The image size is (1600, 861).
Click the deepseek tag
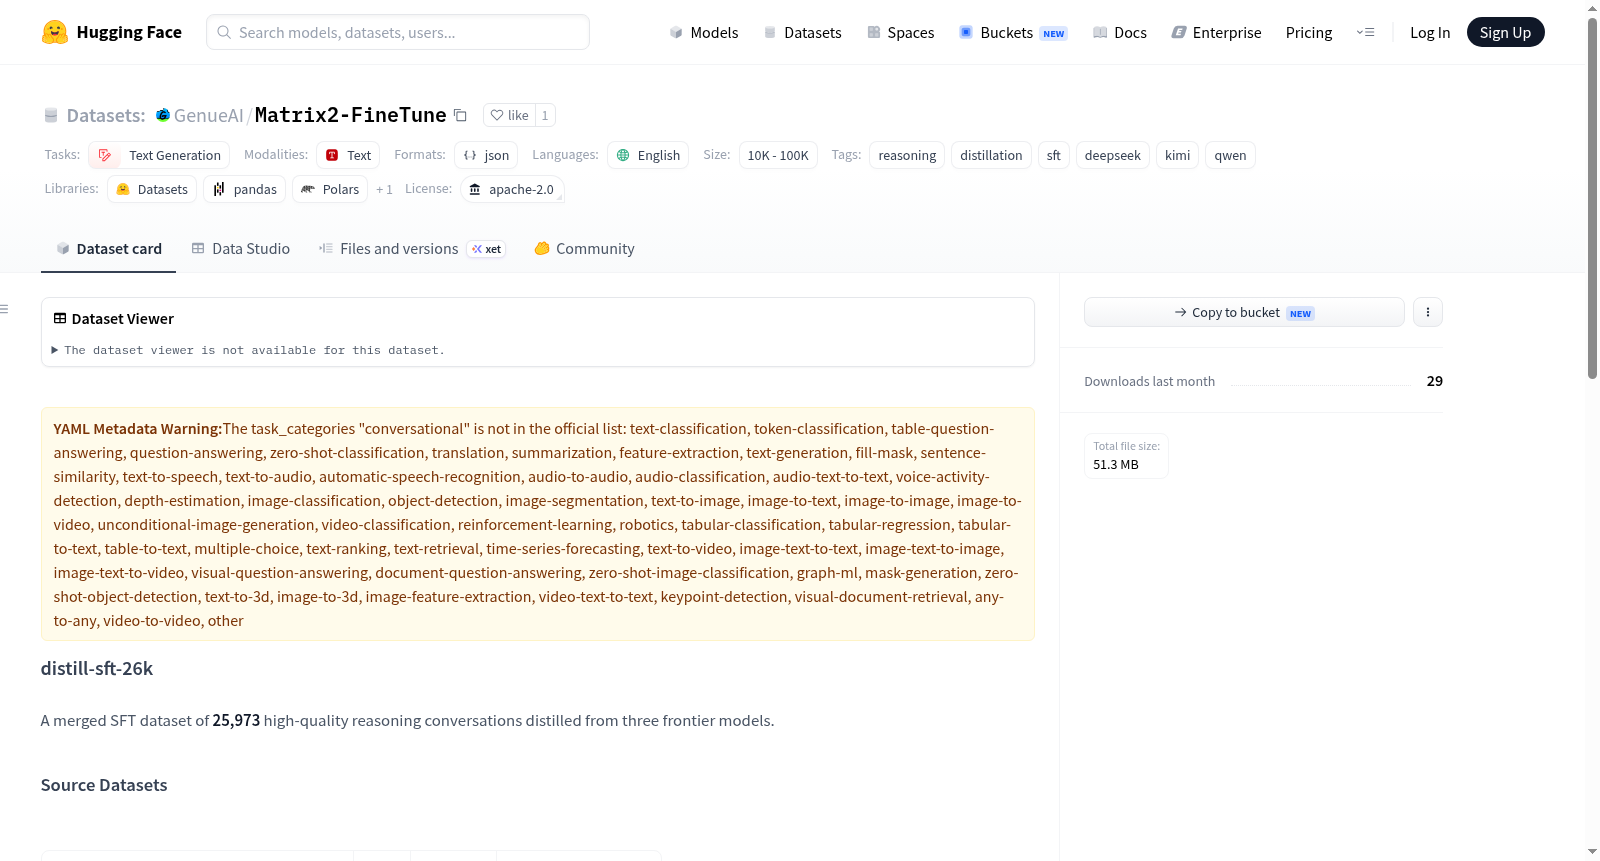click(x=1113, y=155)
